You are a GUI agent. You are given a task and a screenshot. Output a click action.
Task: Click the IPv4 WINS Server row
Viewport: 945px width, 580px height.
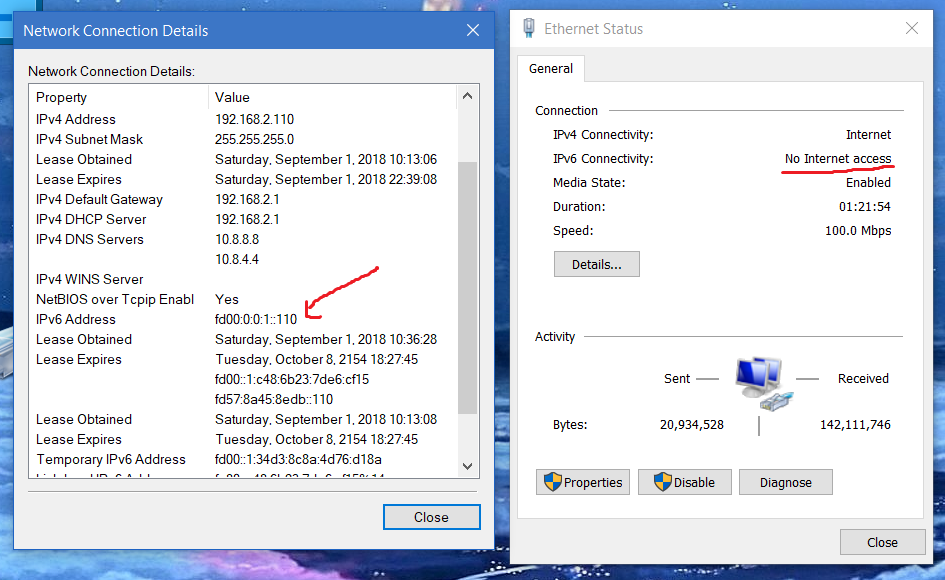[243, 279]
